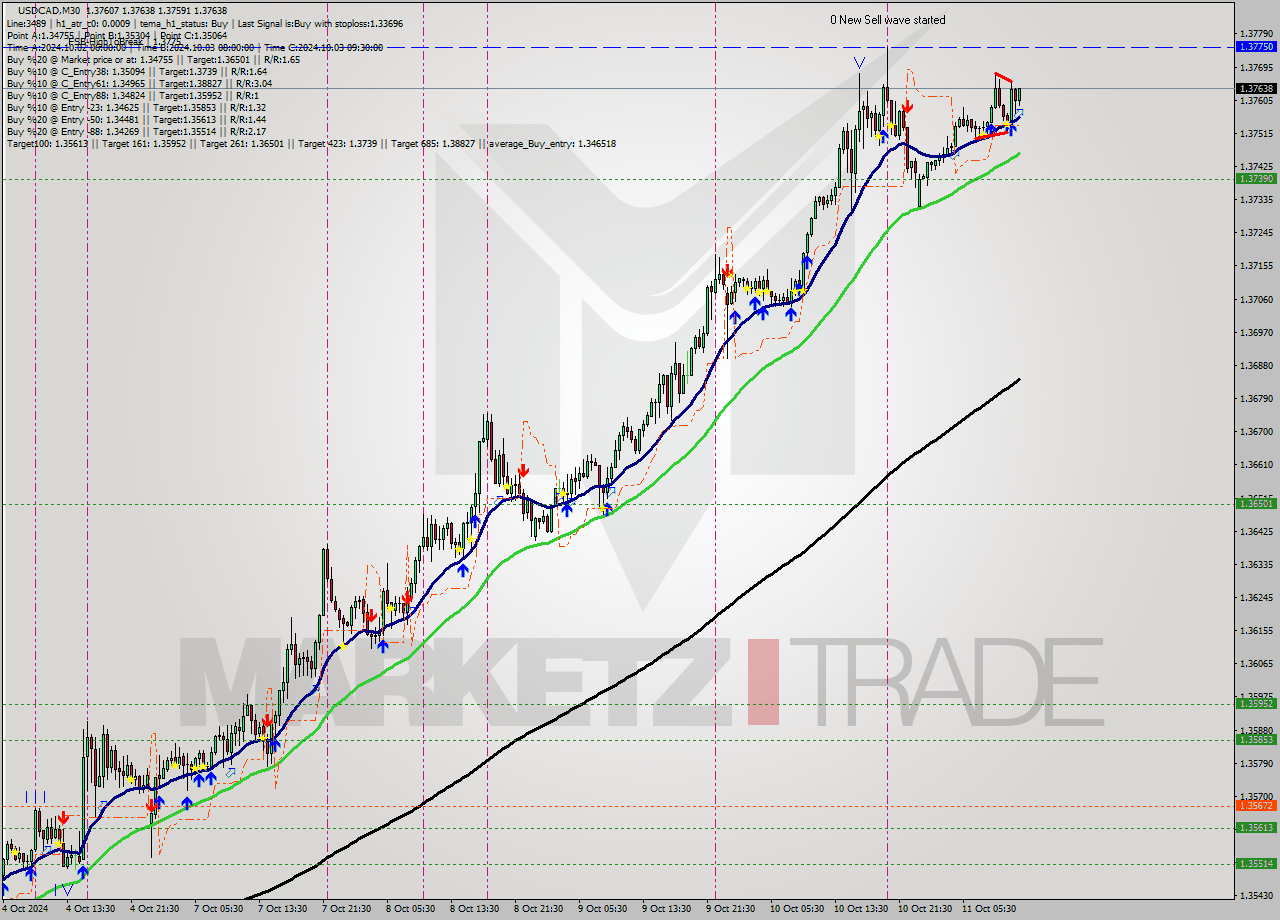The height and width of the screenshot is (920, 1280).
Task: Select the 1.35853 target price tag
Action: pyautogui.click(x=1256, y=739)
